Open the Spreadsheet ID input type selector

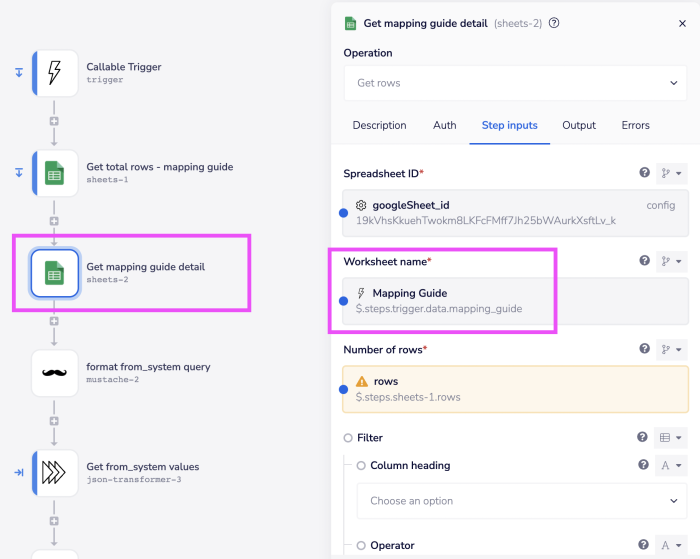click(x=672, y=173)
